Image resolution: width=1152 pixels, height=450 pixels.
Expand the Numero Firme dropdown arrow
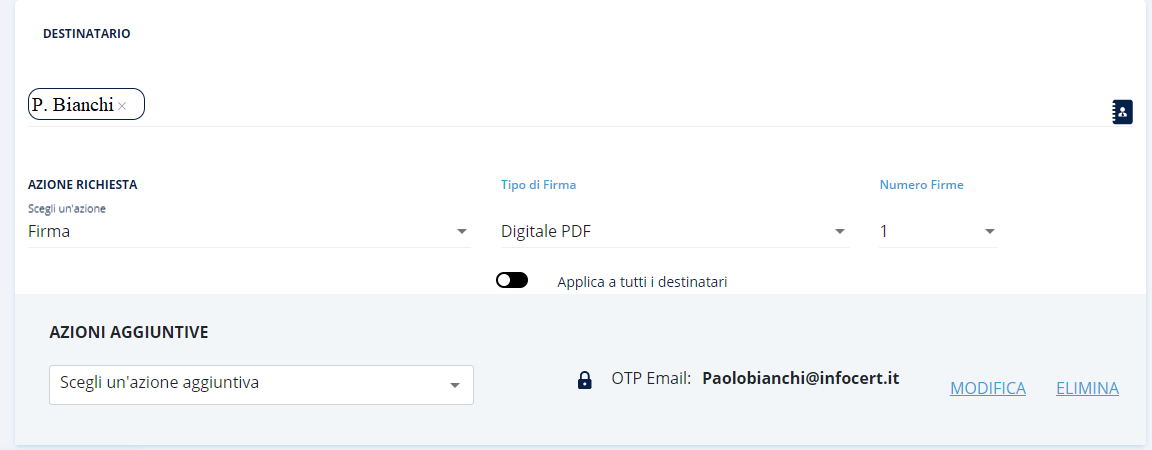(x=990, y=232)
